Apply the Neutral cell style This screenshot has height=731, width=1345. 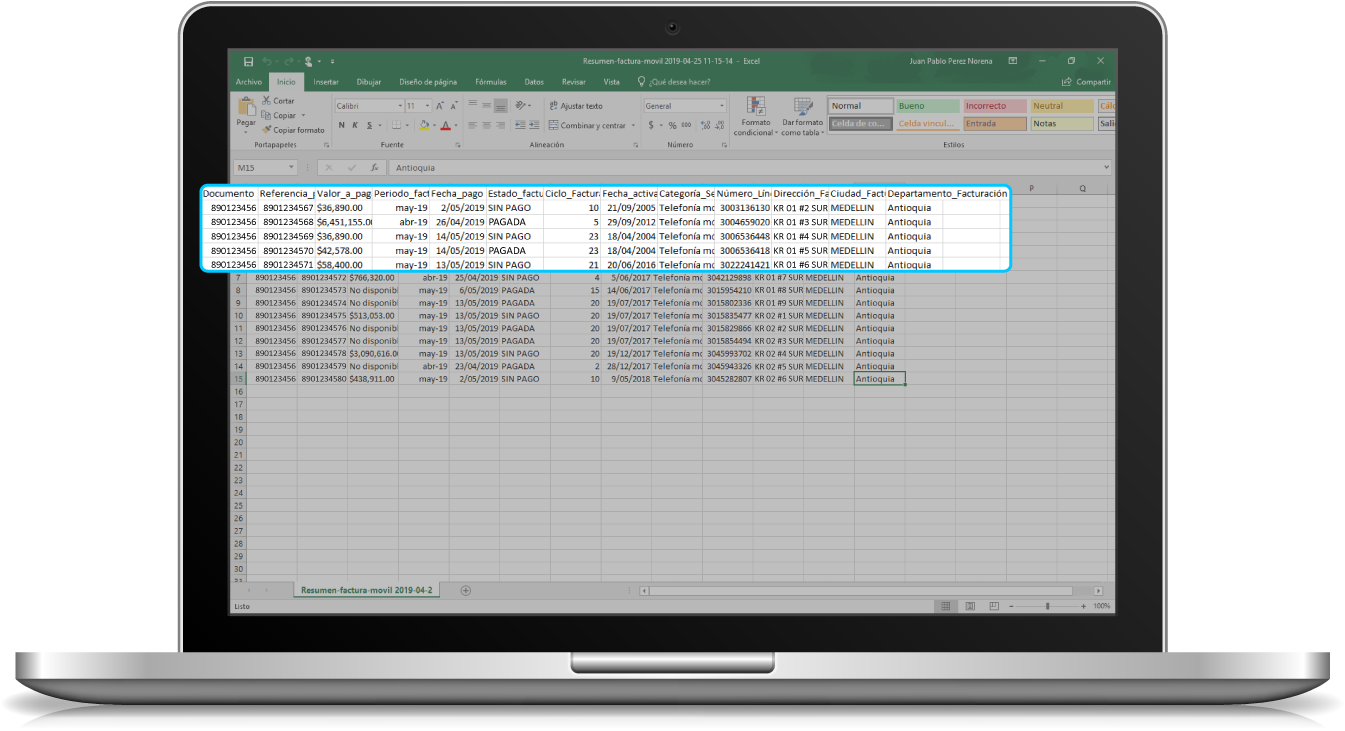[1062, 105]
